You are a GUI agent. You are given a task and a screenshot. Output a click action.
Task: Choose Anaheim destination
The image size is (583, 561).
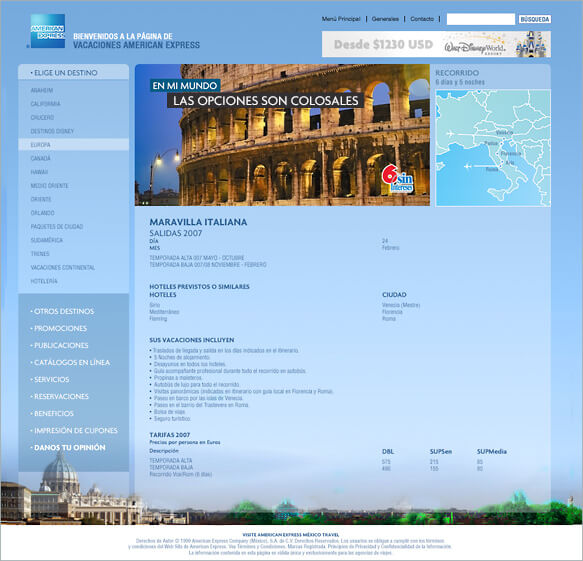tap(42, 90)
